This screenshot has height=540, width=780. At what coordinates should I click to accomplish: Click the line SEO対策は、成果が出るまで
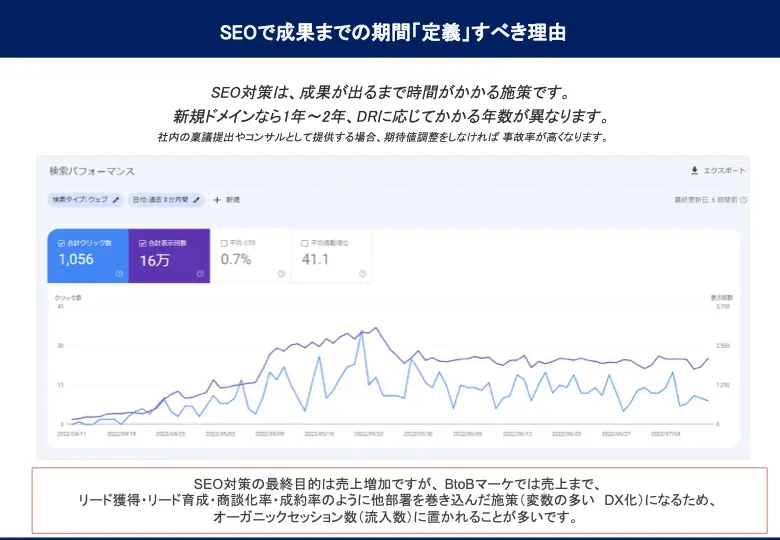(x=391, y=92)
